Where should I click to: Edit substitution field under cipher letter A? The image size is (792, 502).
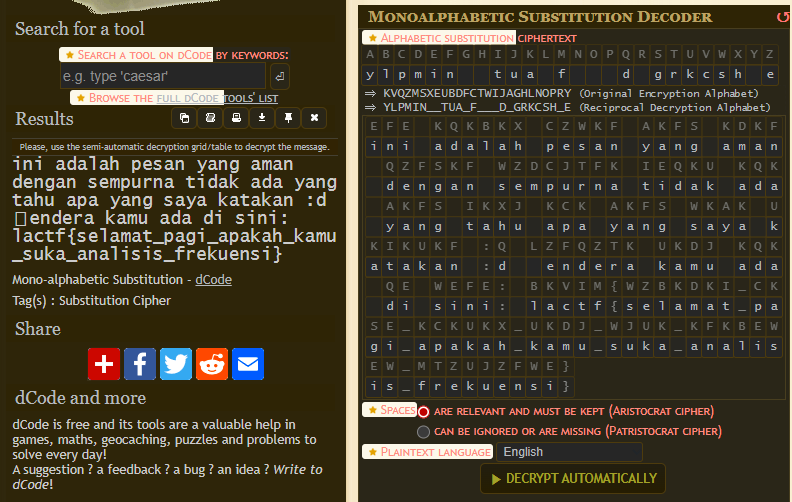pyautogui.click(x=370, y=75)
